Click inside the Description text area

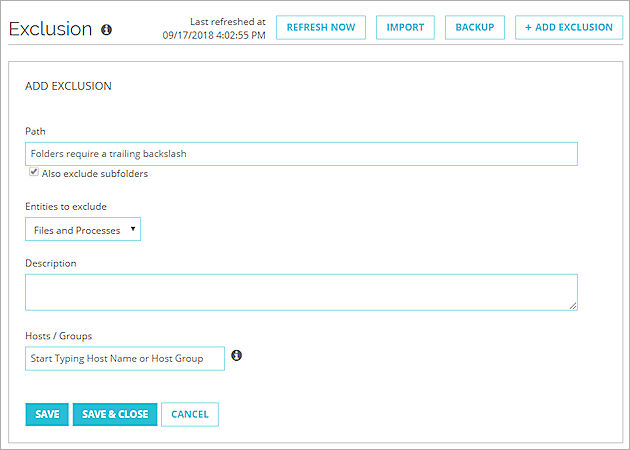(x=301, y=292)
